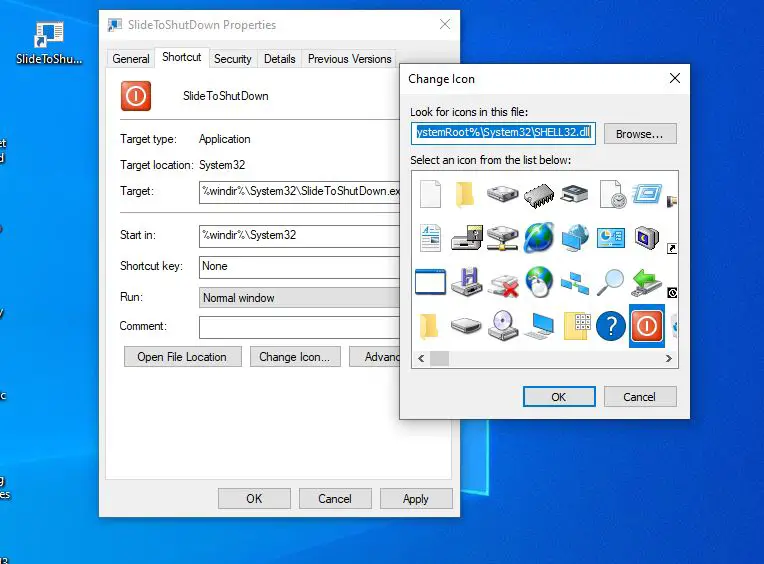Select the magnifying glass icon
This screenshot has width=764, height=564.
(x=611, y=282)
